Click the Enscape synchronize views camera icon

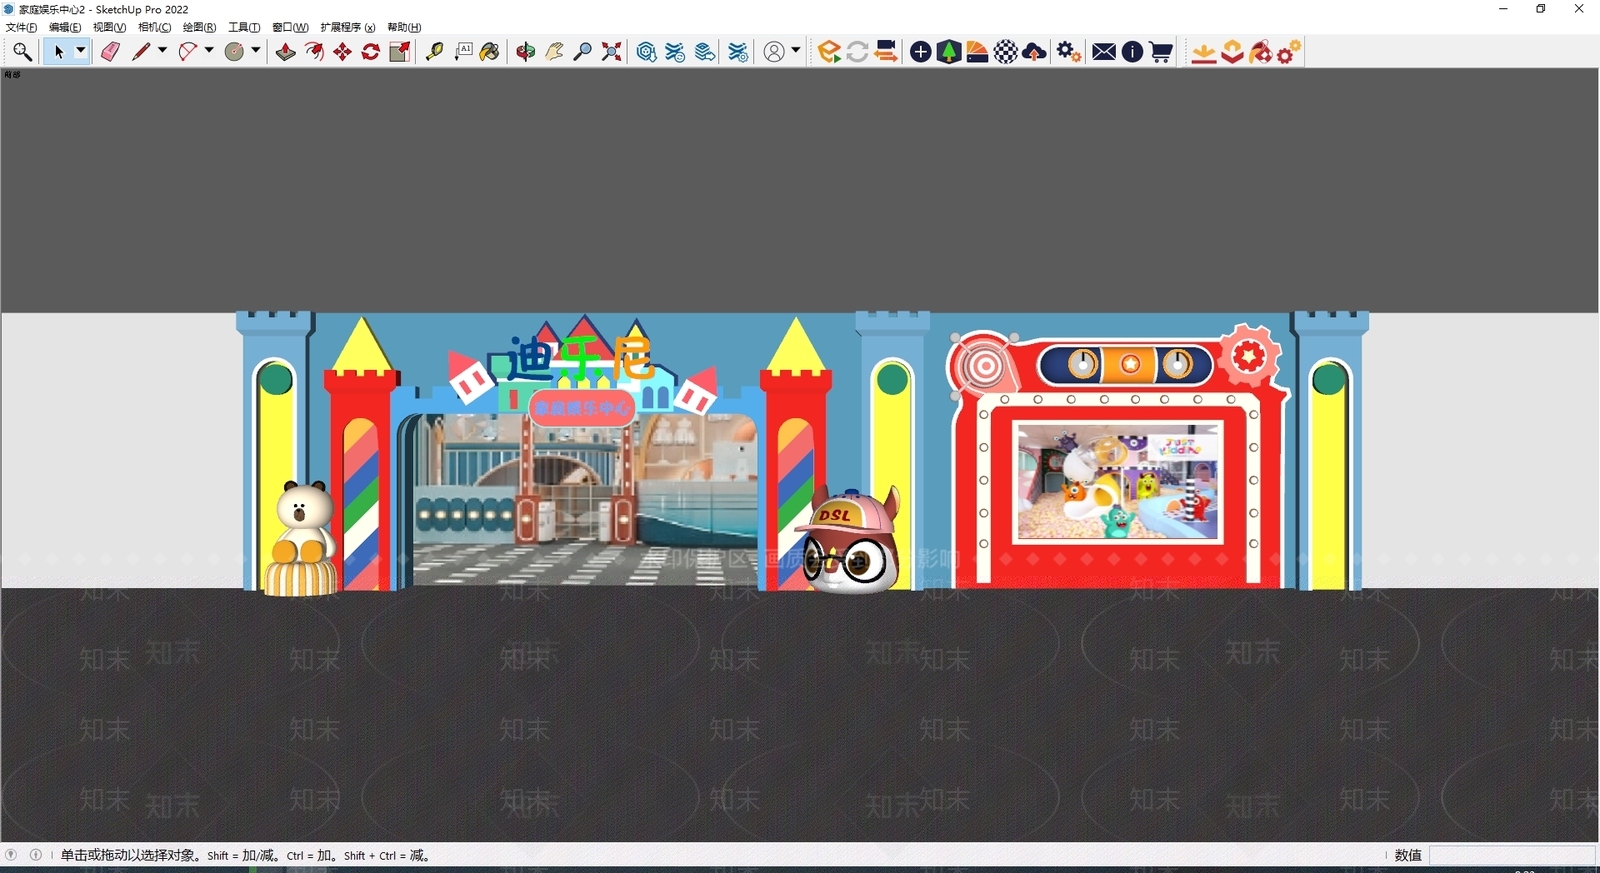point(886,52)
